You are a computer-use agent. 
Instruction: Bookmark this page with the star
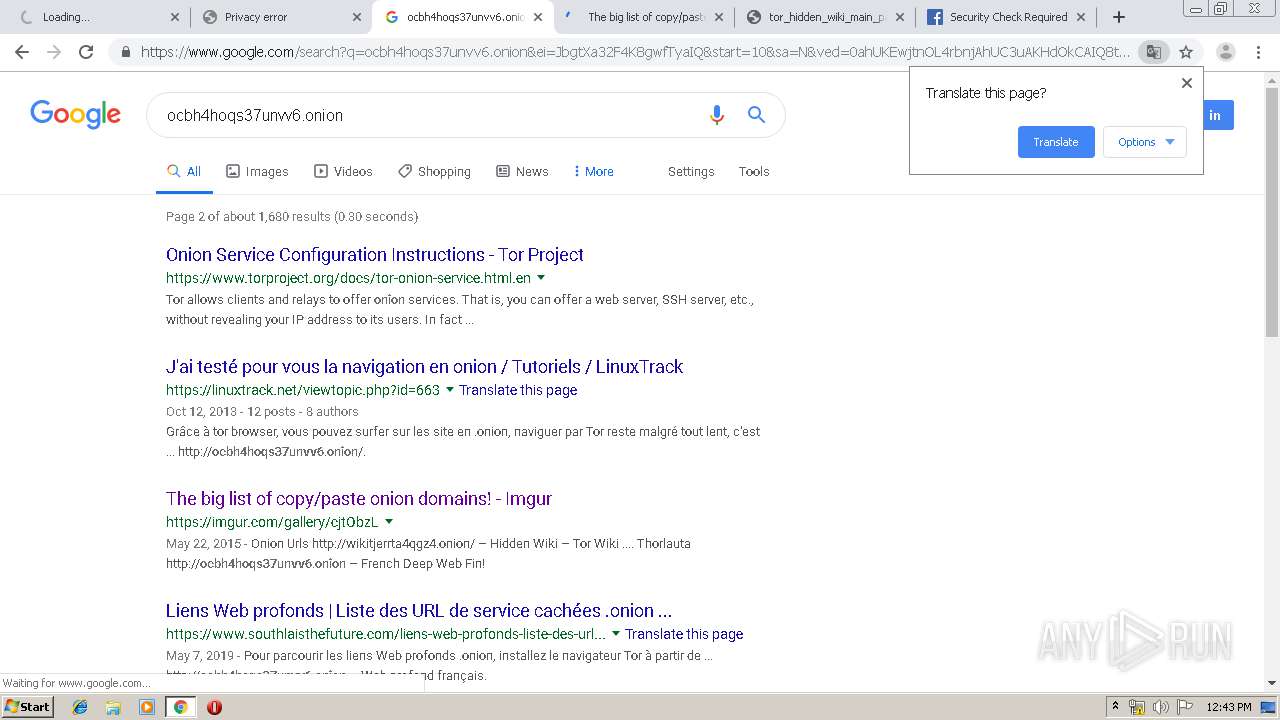pos(1186,52)
